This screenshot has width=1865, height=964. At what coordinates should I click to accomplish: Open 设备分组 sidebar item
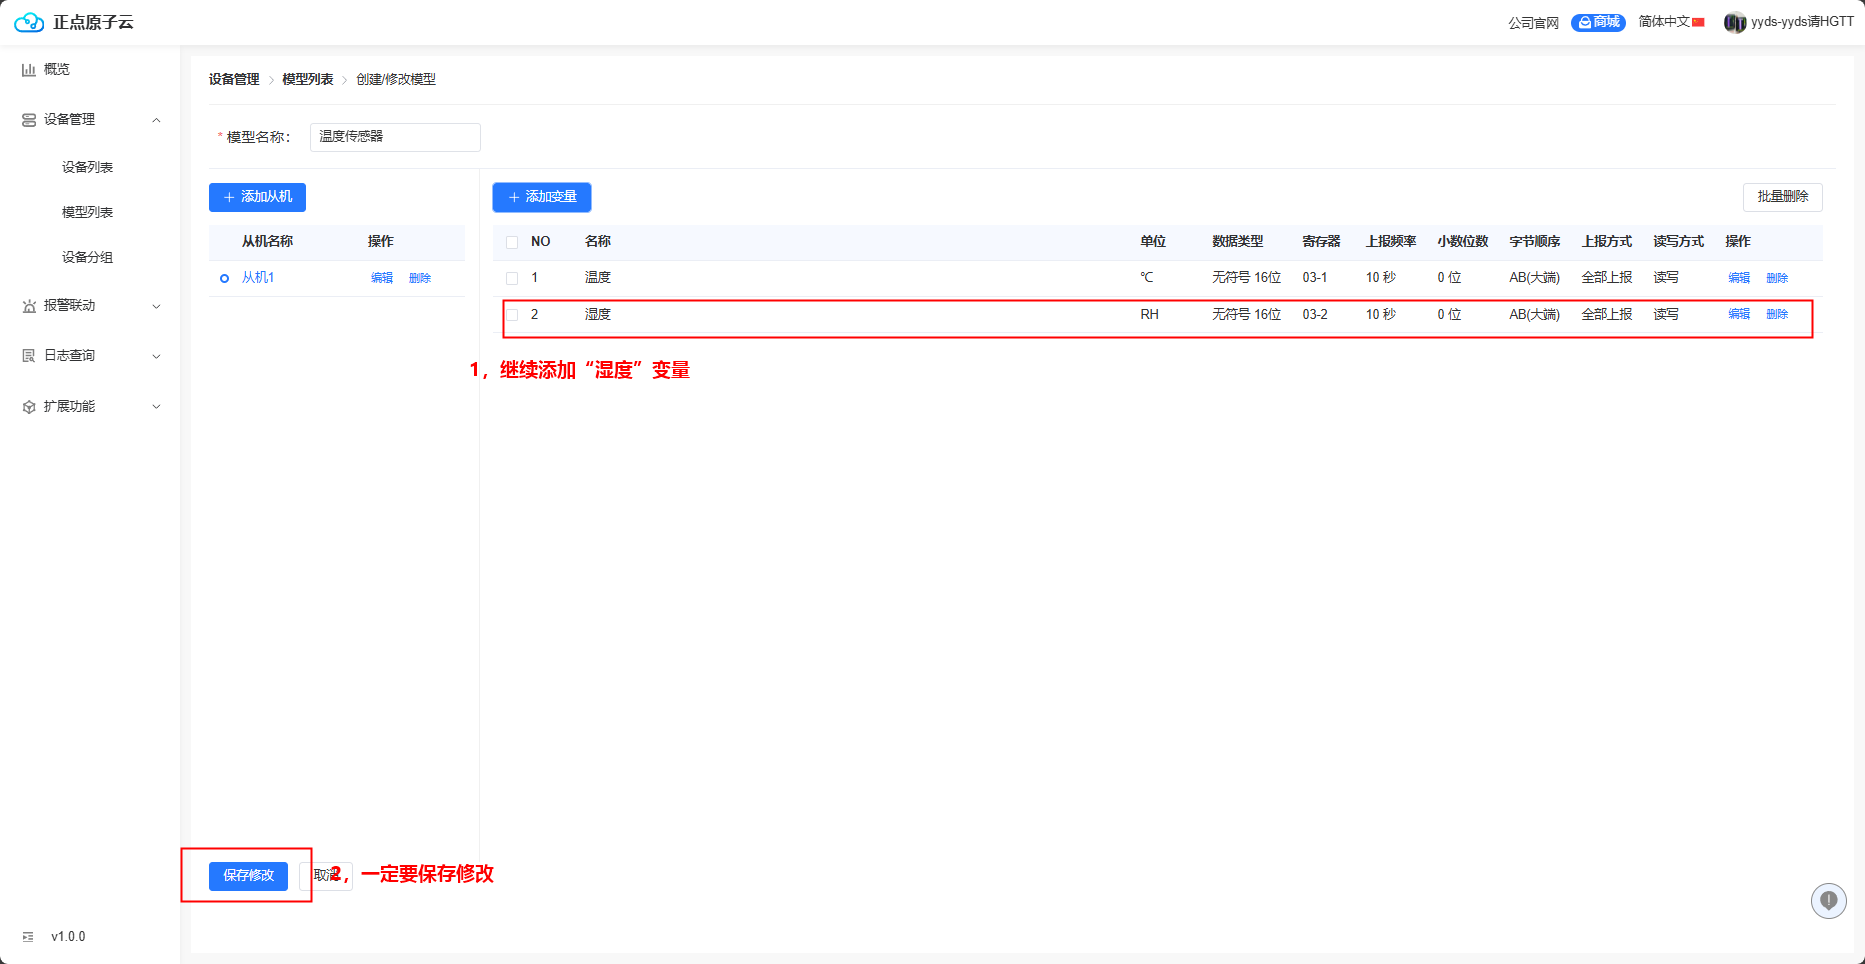[x=88, y=257]
